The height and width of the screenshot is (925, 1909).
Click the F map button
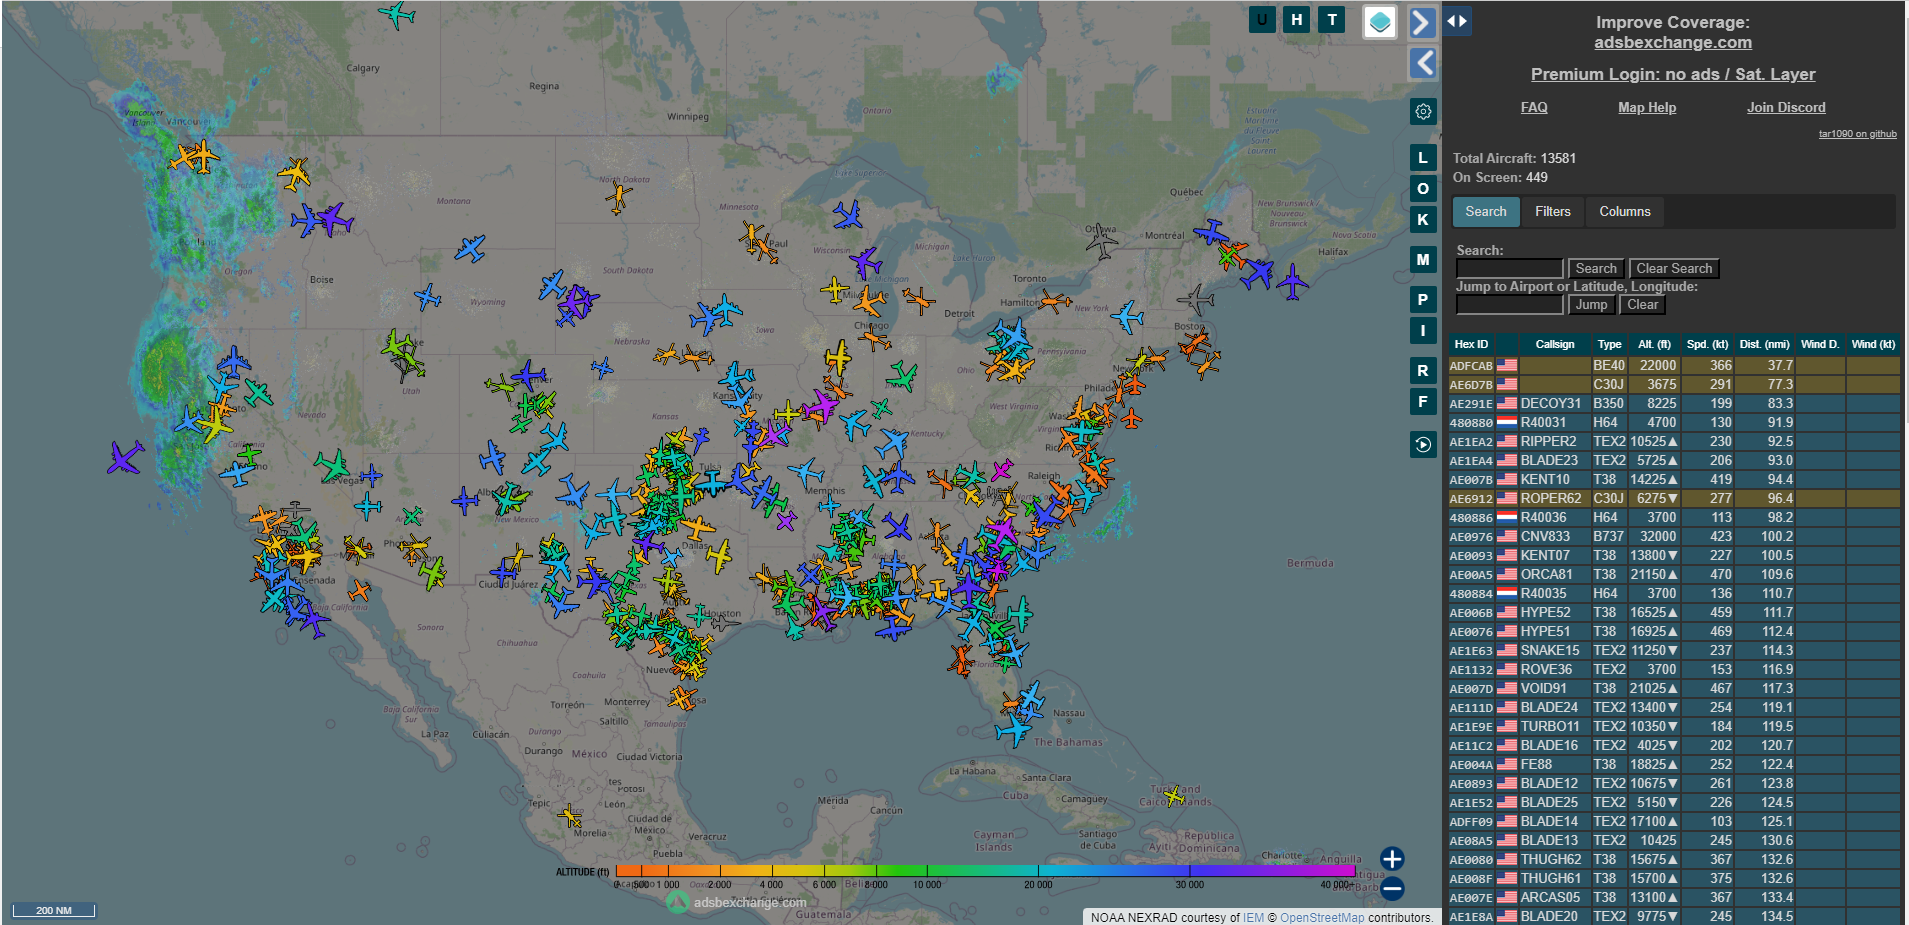[x=1423, y=402]
